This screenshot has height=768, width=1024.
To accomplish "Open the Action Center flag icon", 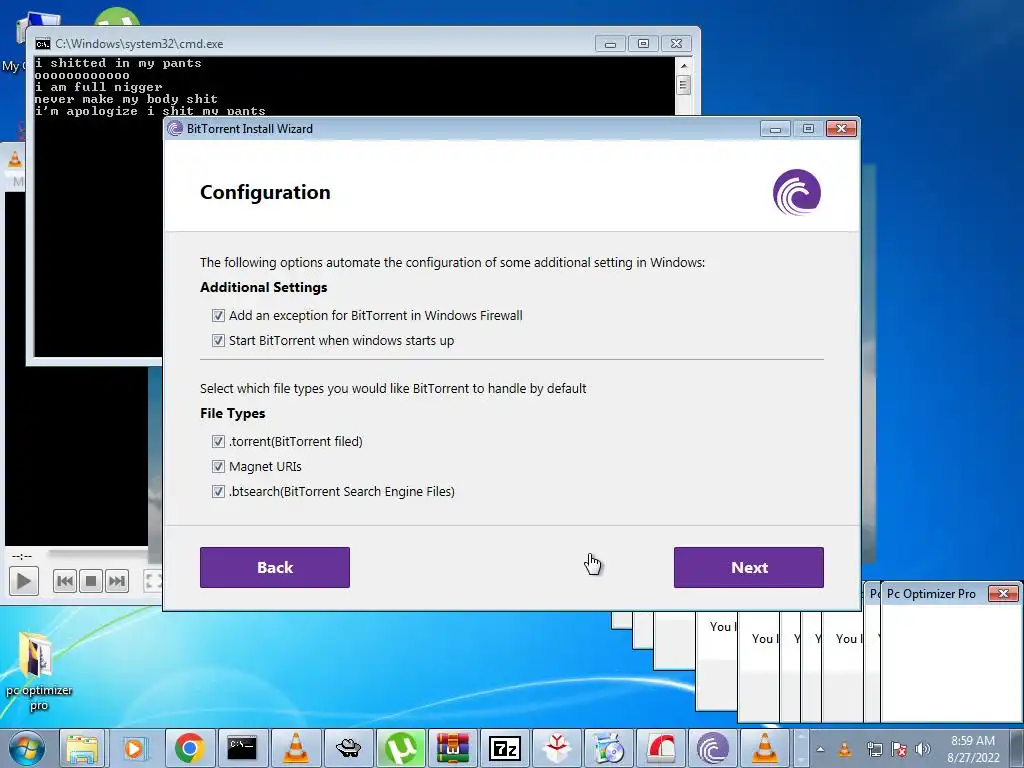I will click(x=899, y=750).
